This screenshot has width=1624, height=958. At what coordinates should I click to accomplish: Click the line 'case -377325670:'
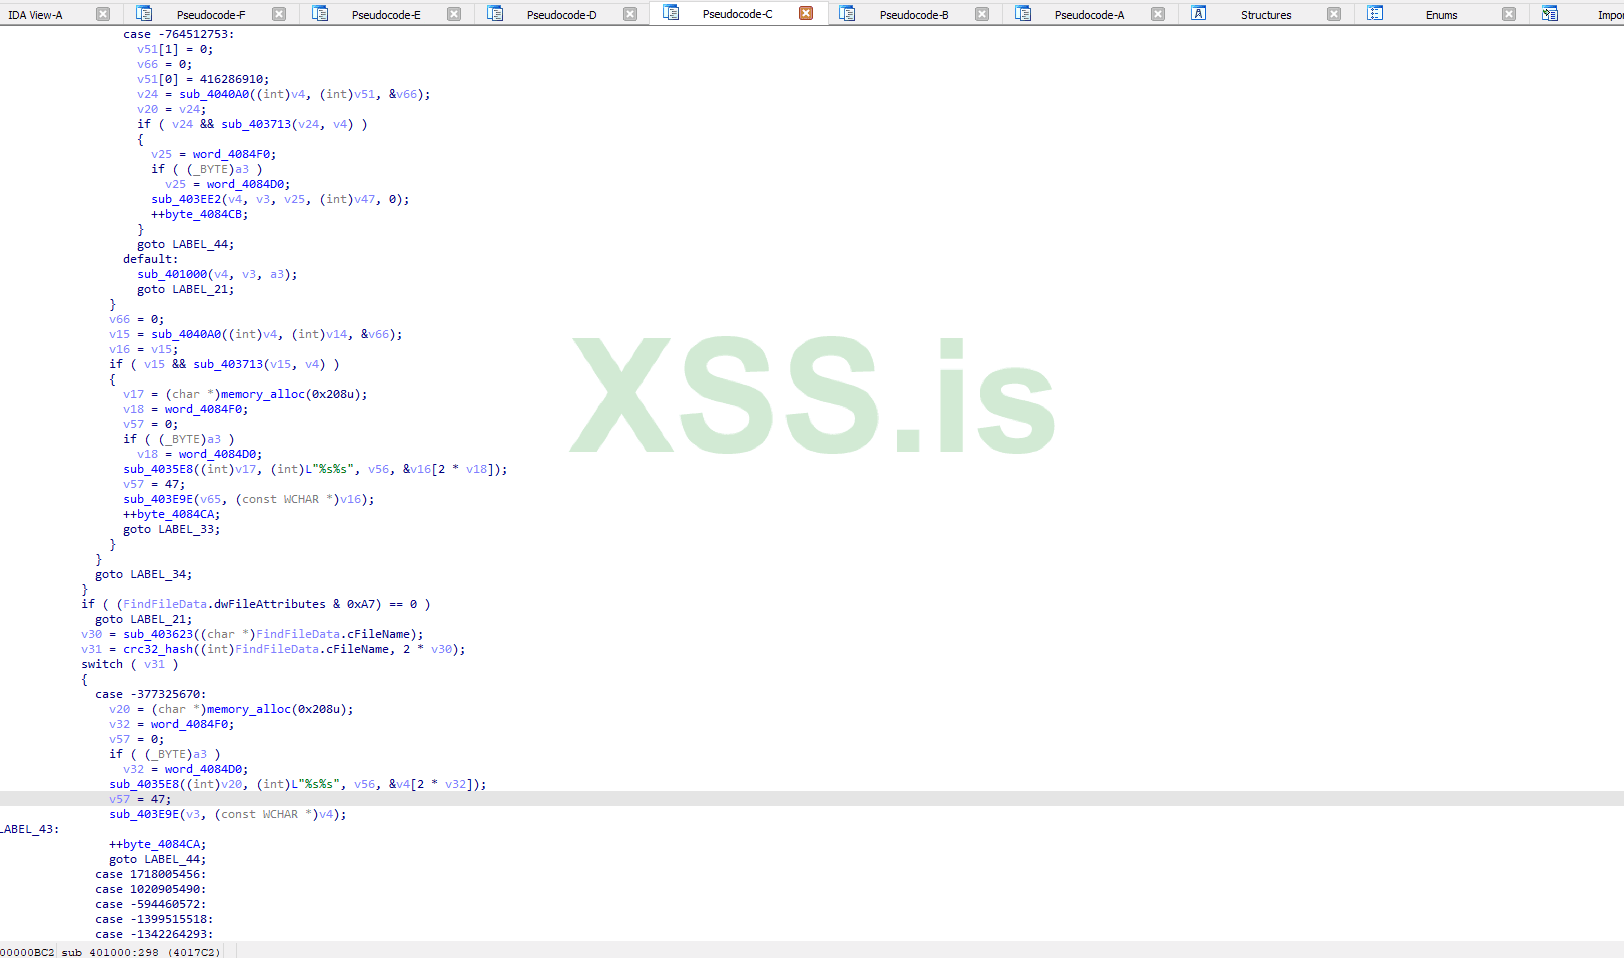pos(151,694)
